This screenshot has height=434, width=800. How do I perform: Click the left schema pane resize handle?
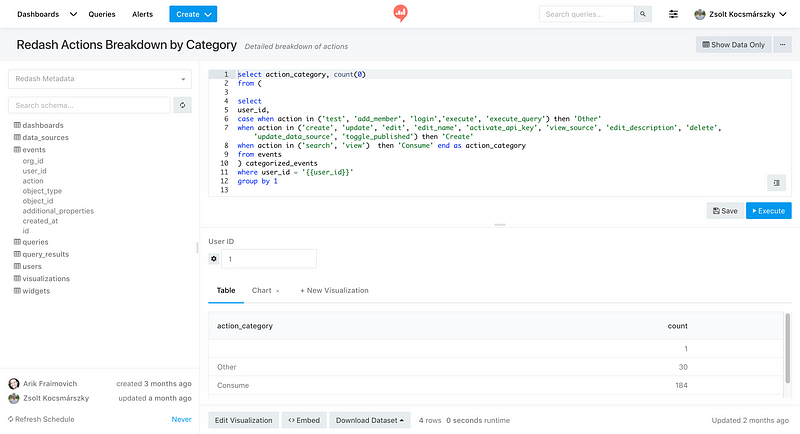tap(197, 247)
